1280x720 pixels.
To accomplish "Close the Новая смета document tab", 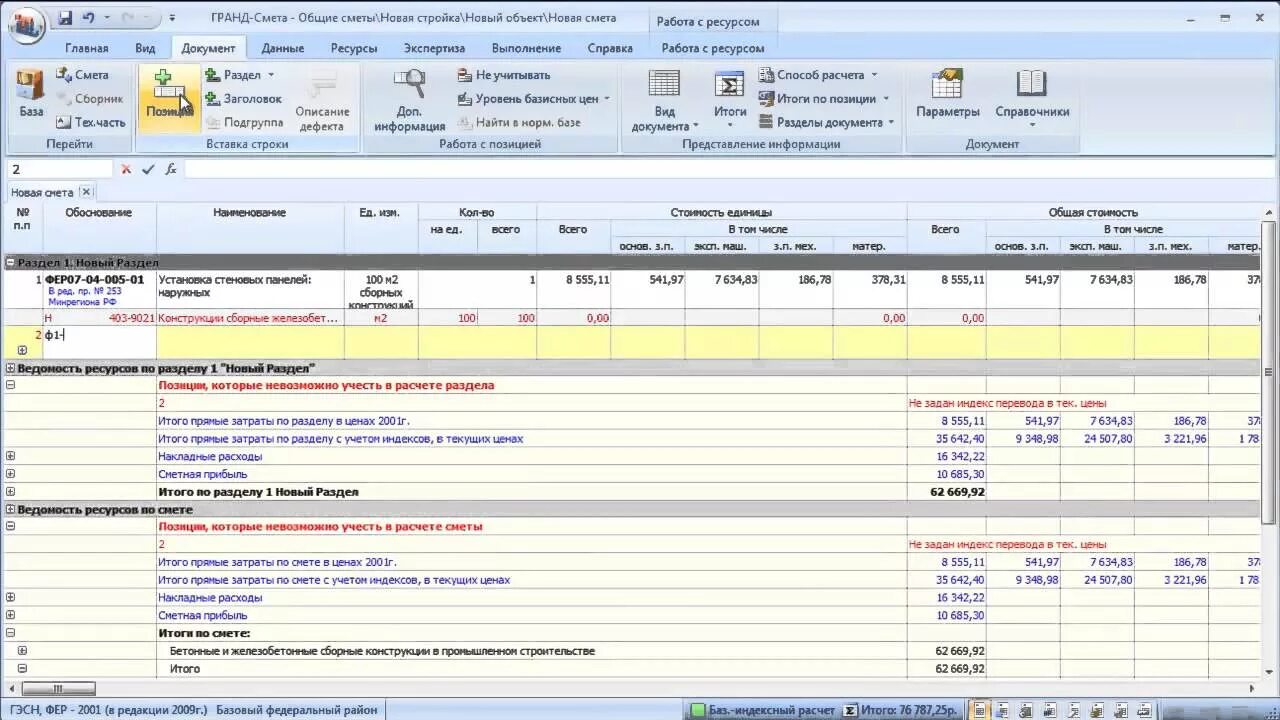I will pos(86,192).
